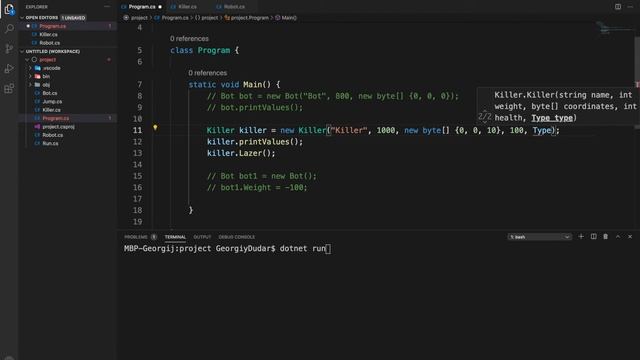Select the Terminal panel tab
The width and height of the screenshot is (640, 360).
pyautogui.click(x=175, y=237)
